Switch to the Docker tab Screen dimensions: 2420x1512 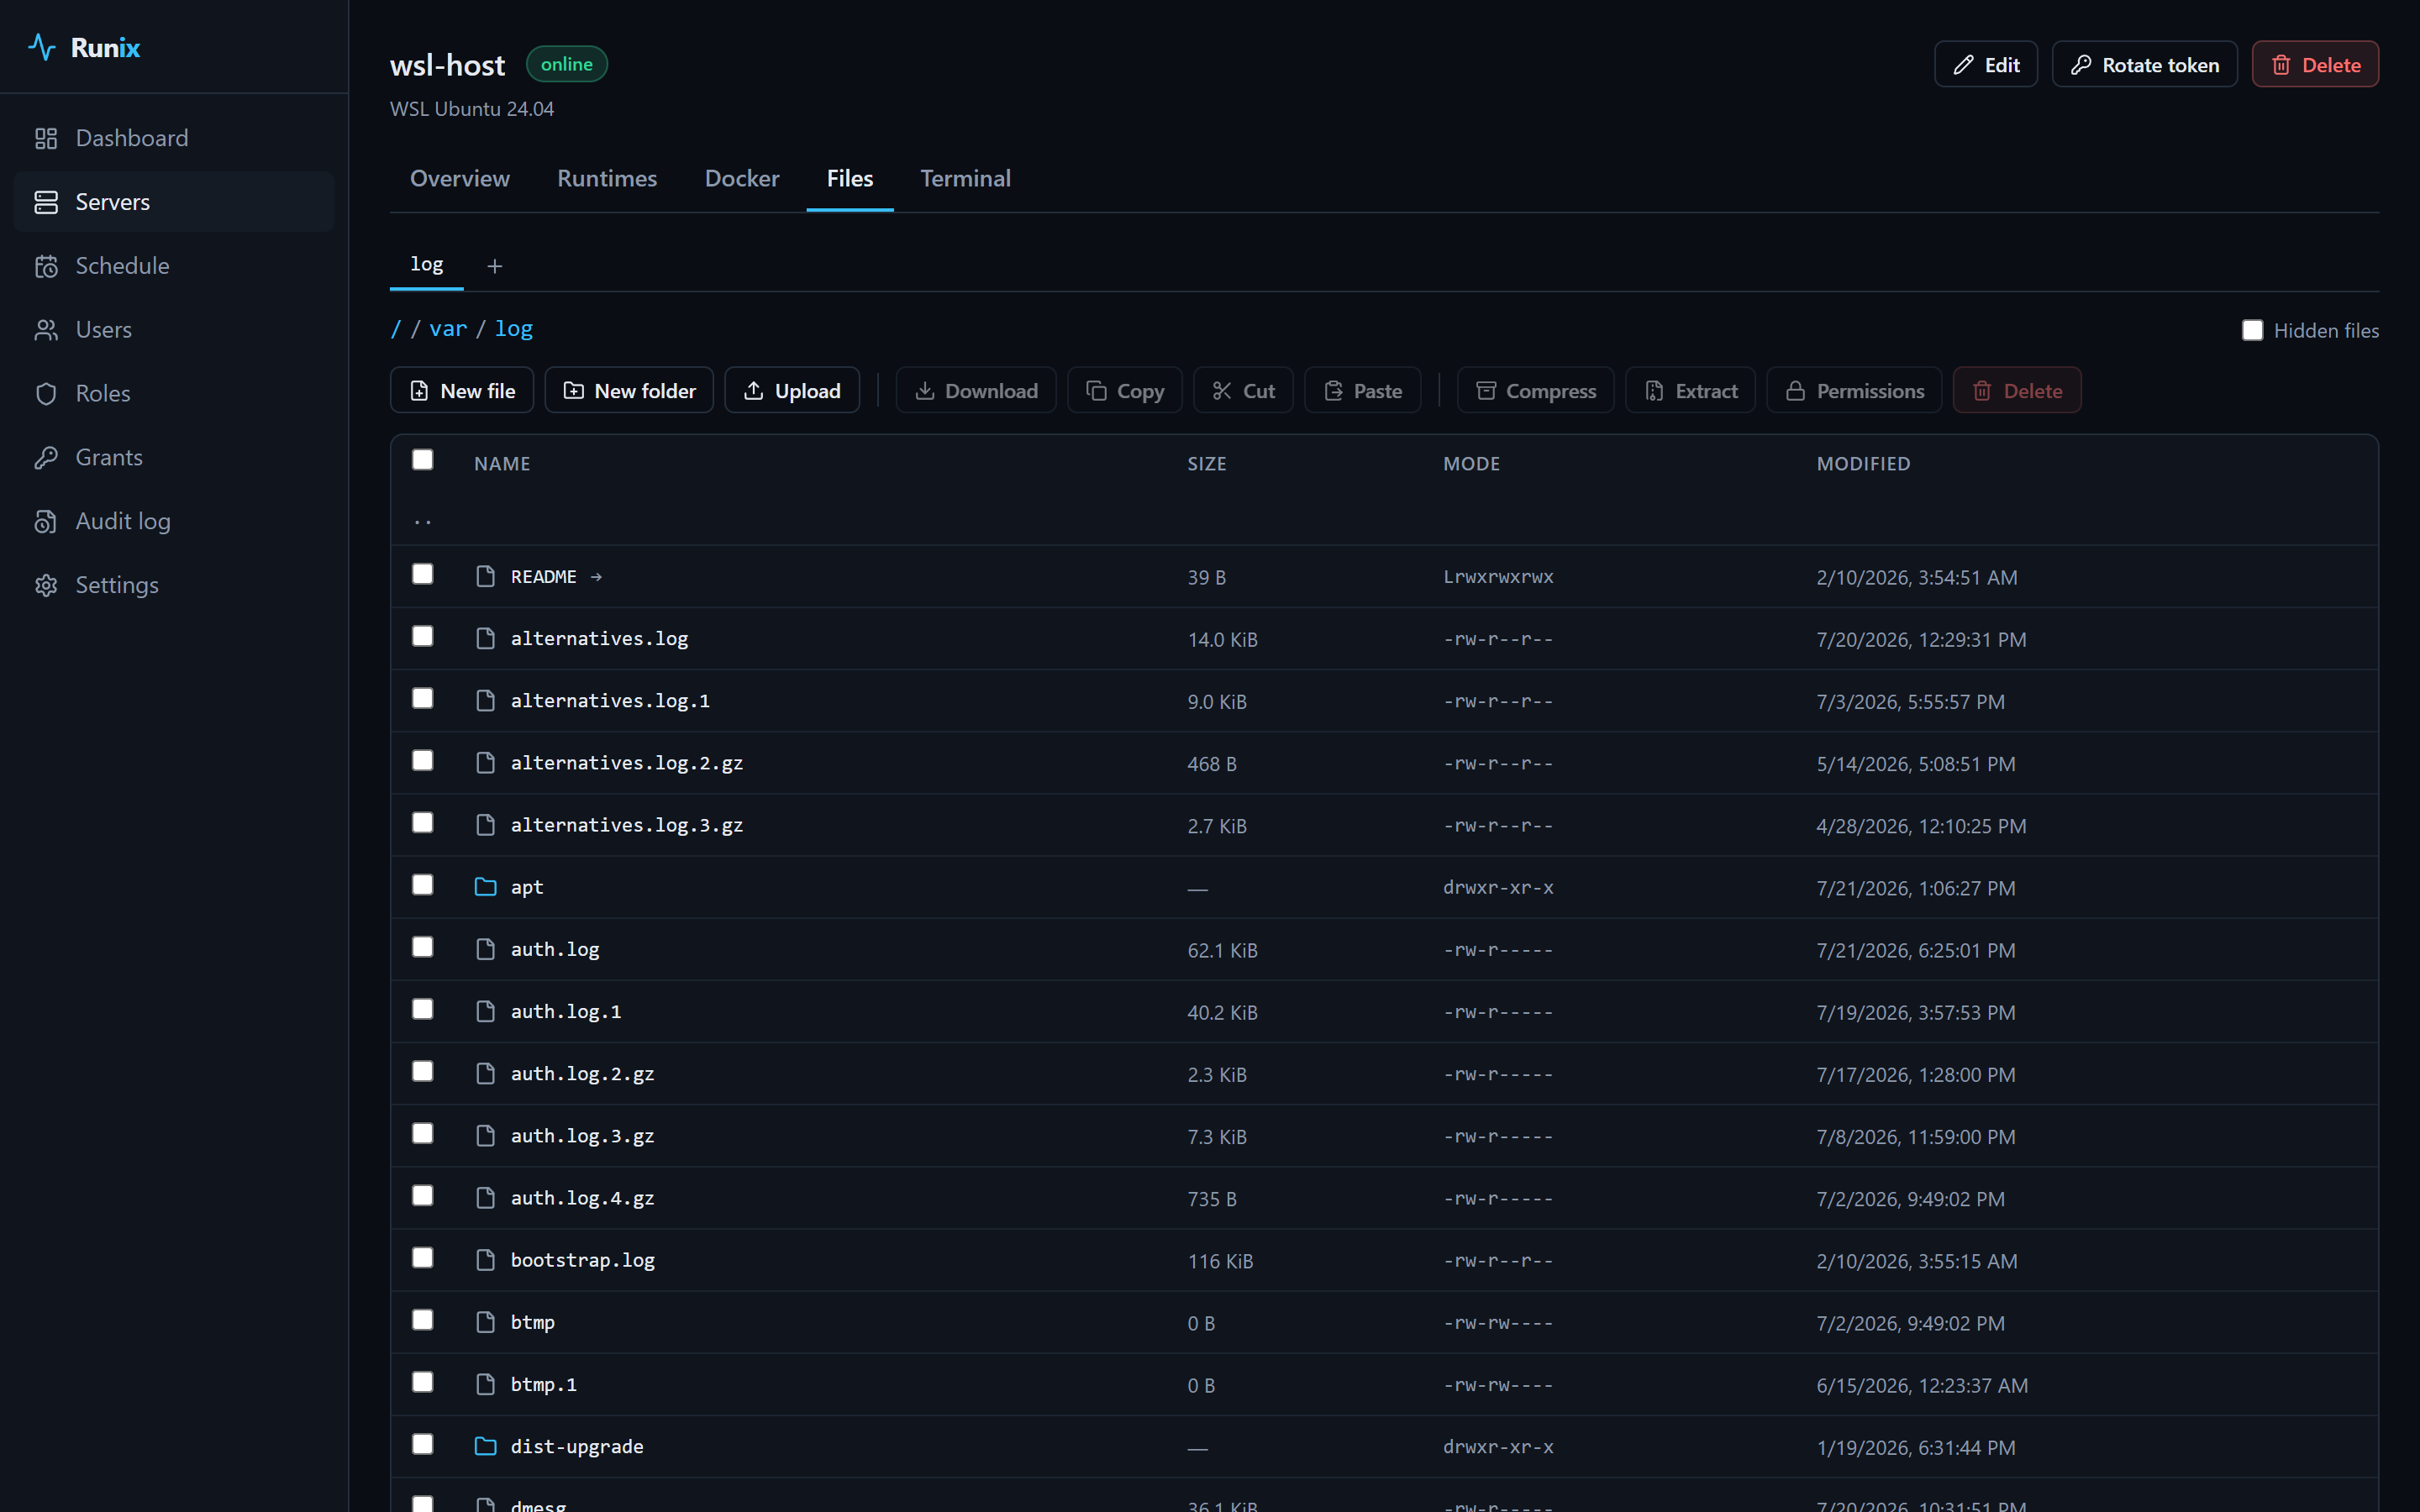tap(742, 179)
